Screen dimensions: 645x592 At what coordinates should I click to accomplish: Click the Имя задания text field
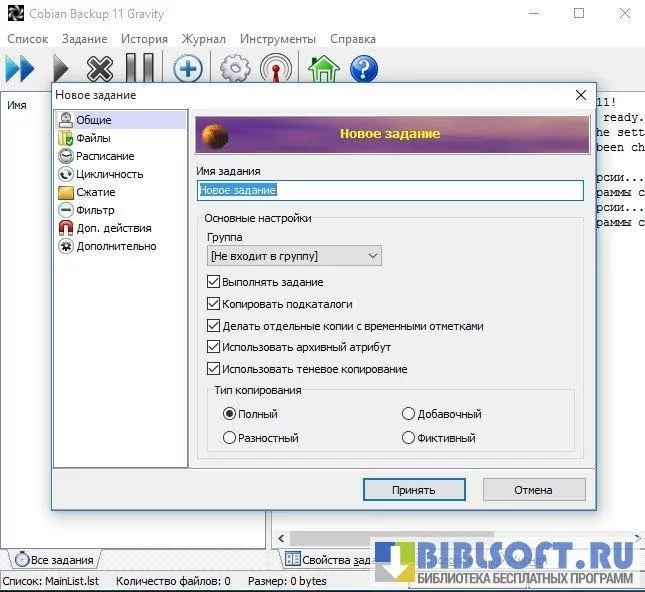390,190
